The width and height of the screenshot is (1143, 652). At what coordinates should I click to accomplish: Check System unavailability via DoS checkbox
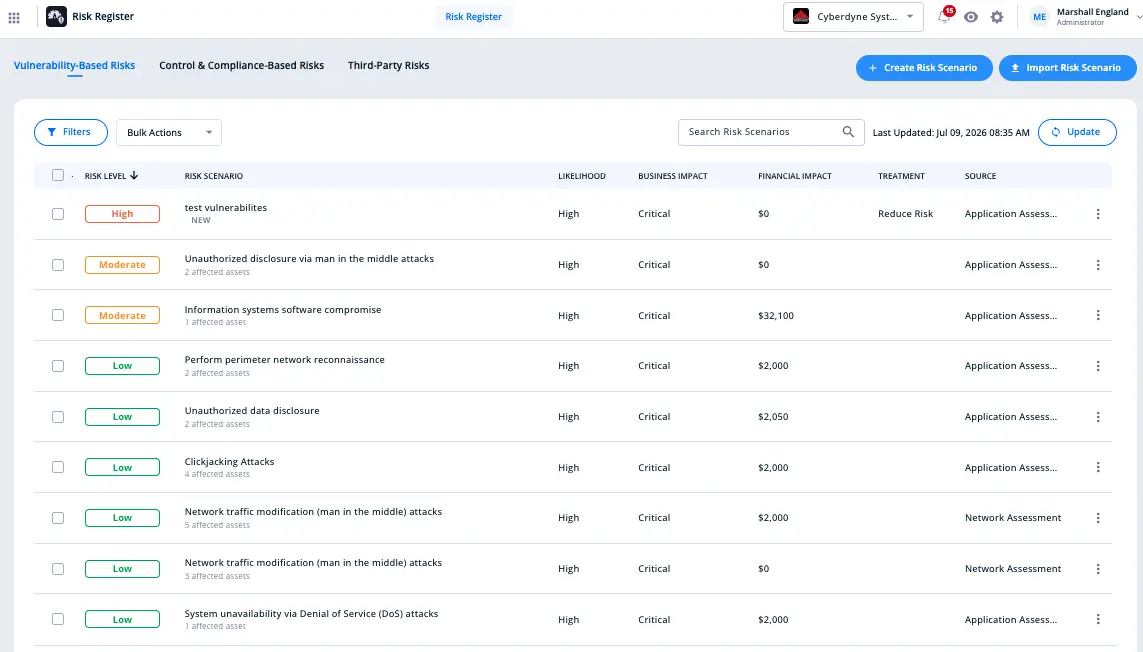(x=58, y=619)
